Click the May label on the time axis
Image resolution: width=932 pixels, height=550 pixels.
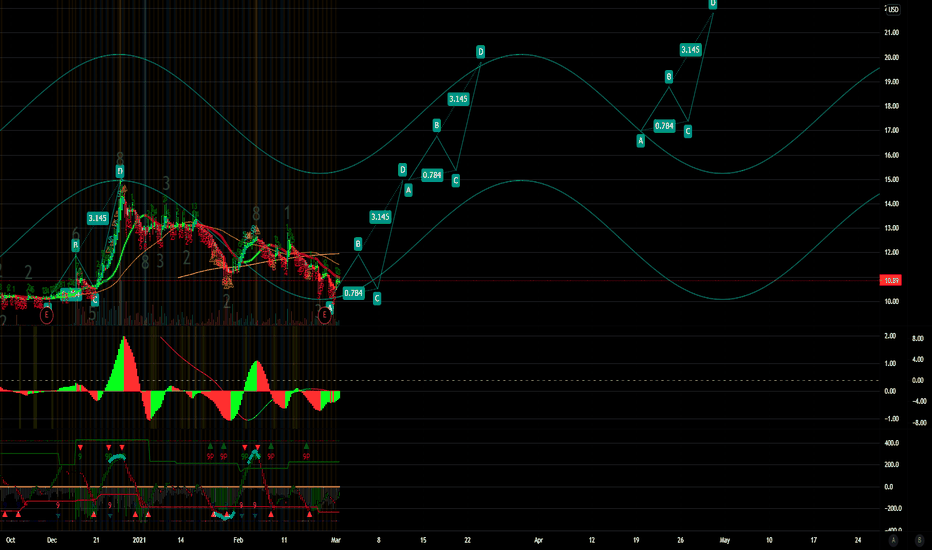point(725,540)
